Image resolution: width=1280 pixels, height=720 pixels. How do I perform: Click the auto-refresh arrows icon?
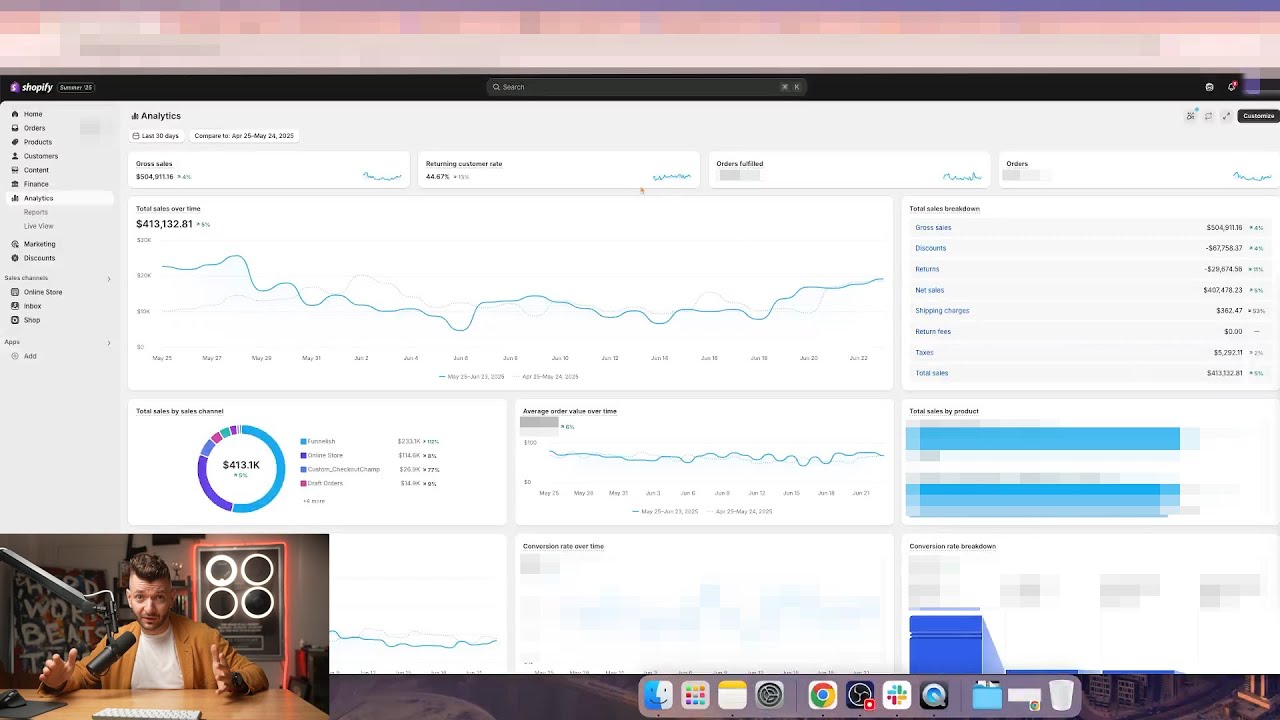coord(1208,116)
